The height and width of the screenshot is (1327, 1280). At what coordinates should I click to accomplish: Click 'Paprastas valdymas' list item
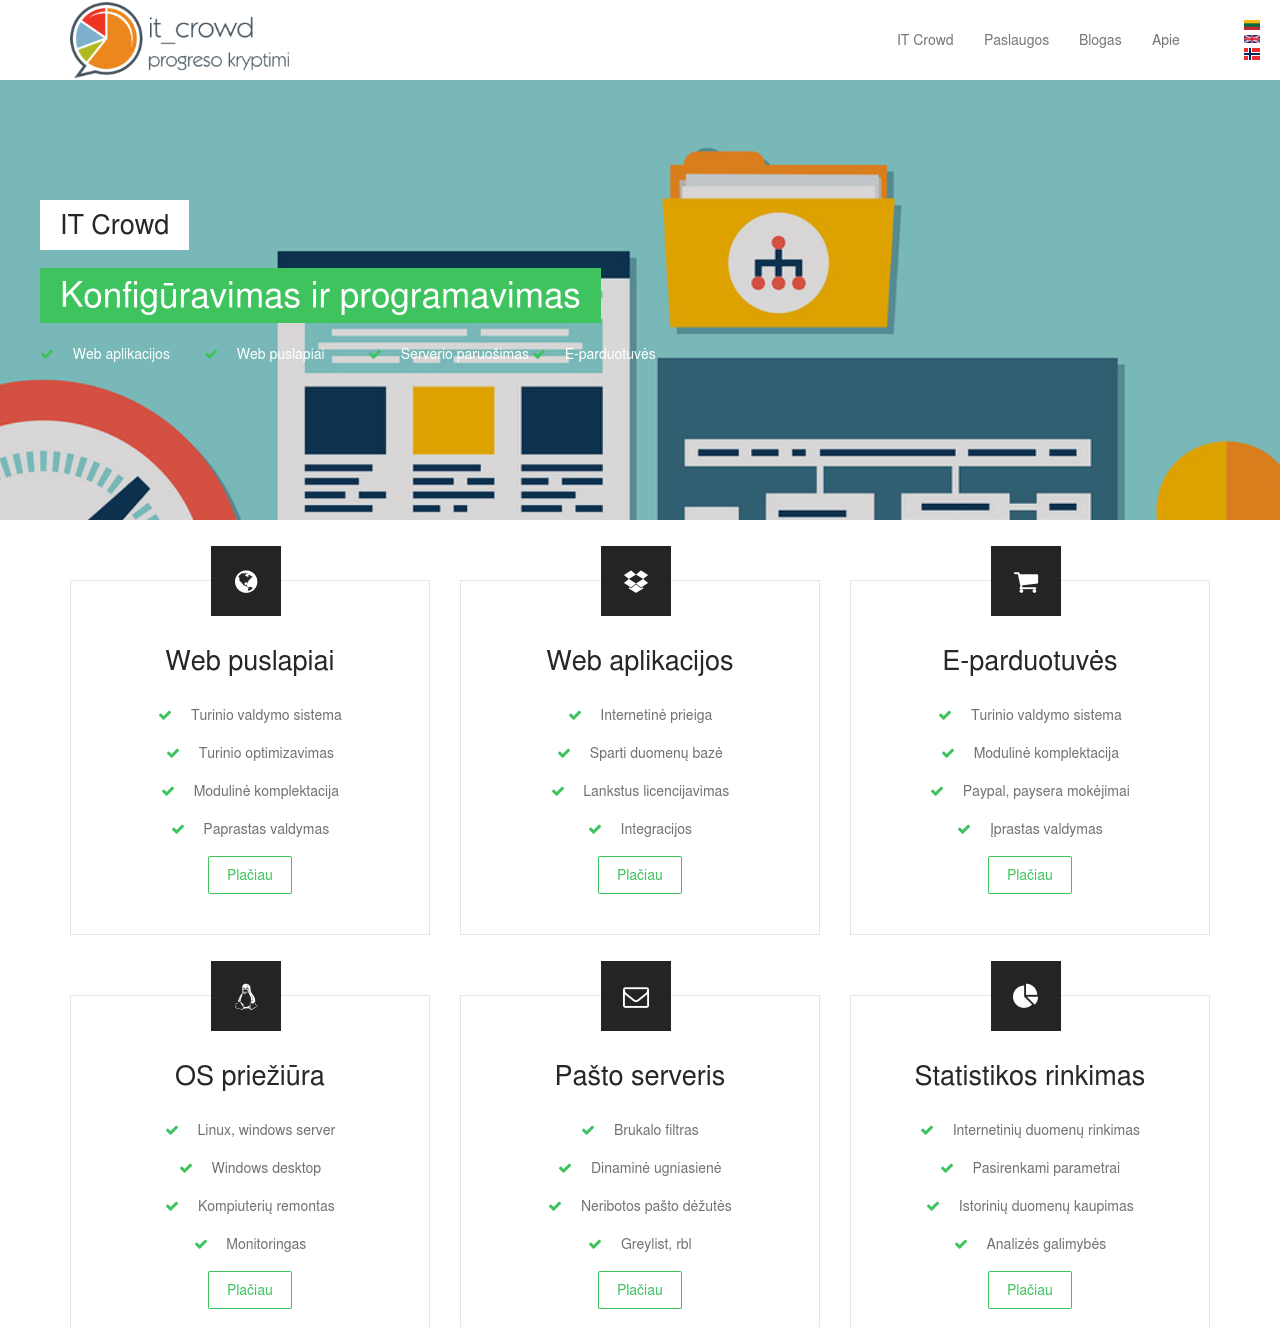pos(266,829)
